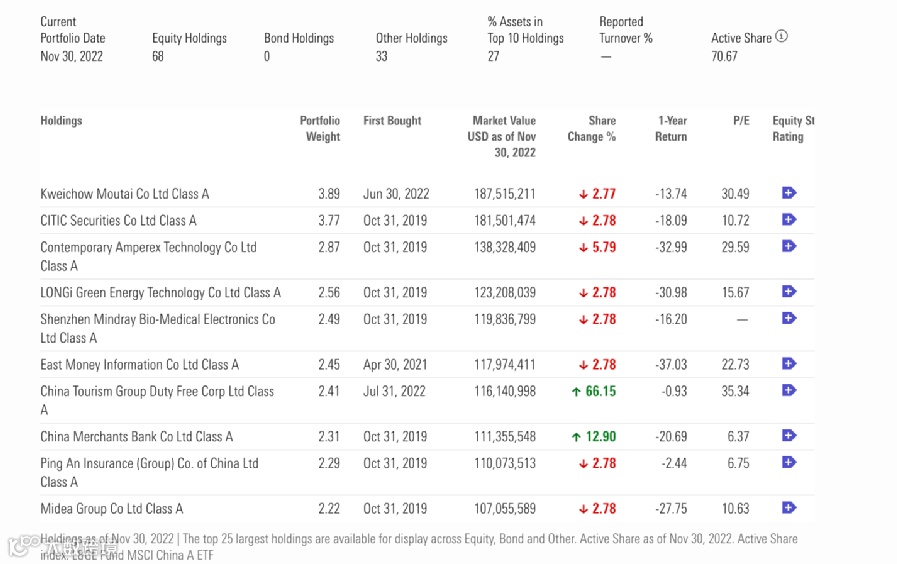Click China Tourism Group rating arrow icon
897x564 pixels.
point(788,390)
